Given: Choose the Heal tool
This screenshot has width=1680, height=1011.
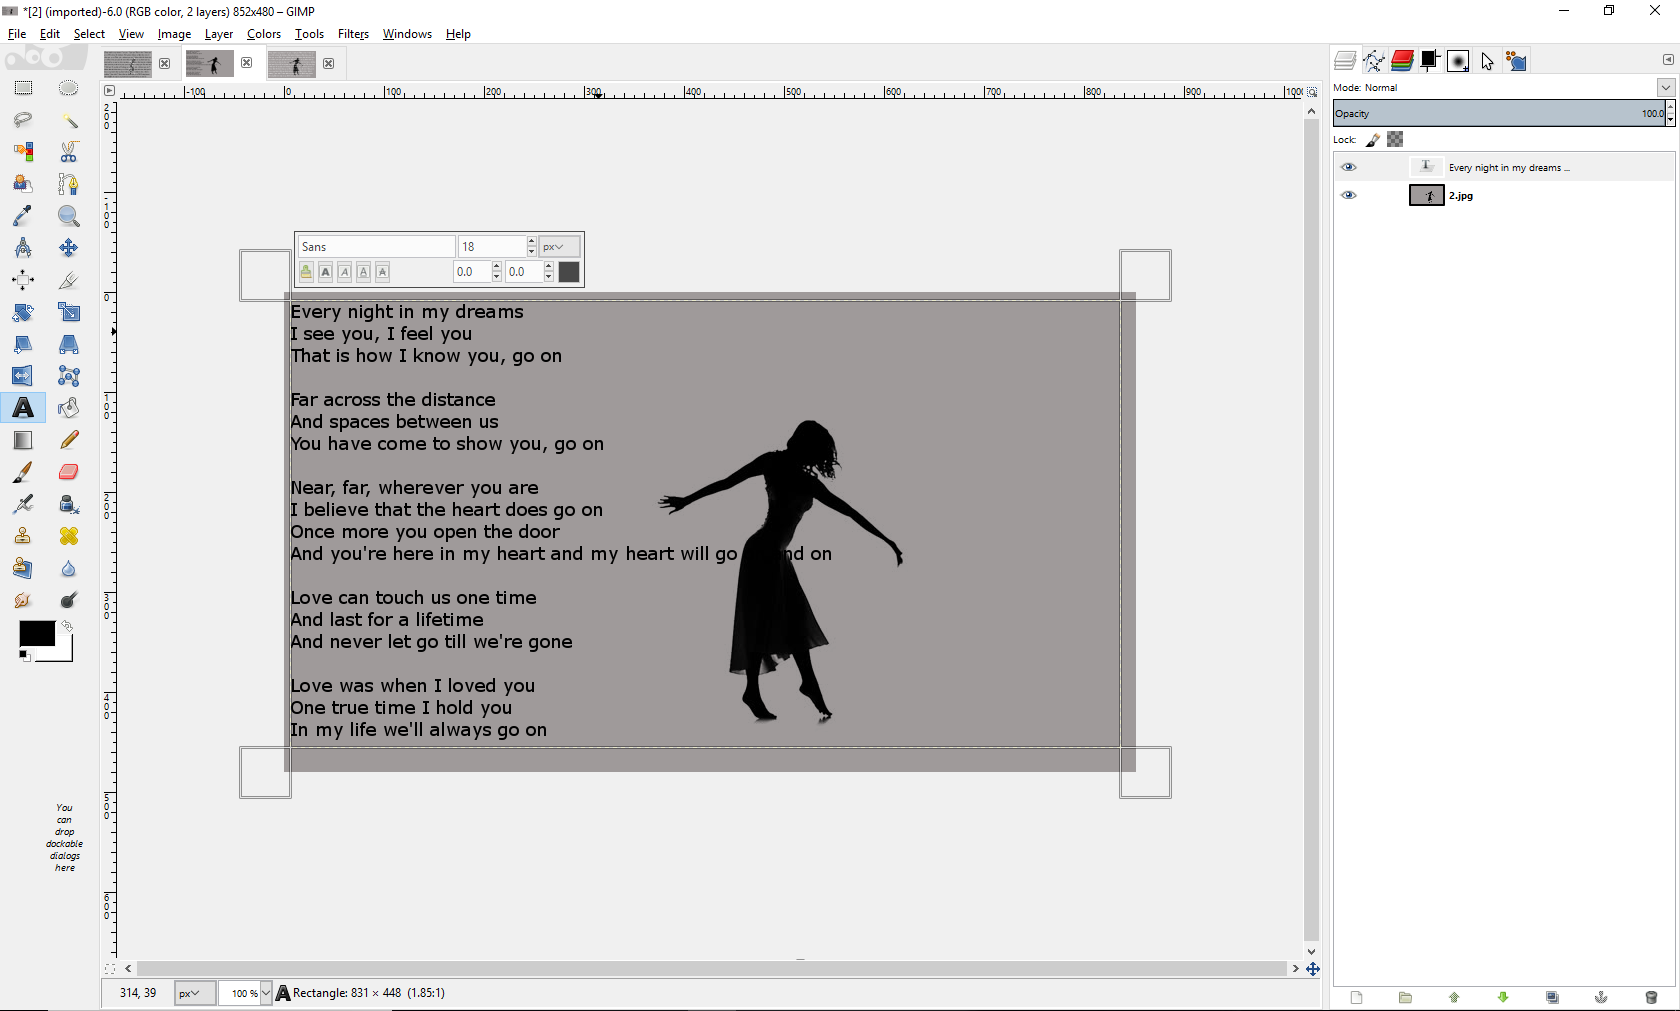Looking at the screenshot, I should point(68,536).
